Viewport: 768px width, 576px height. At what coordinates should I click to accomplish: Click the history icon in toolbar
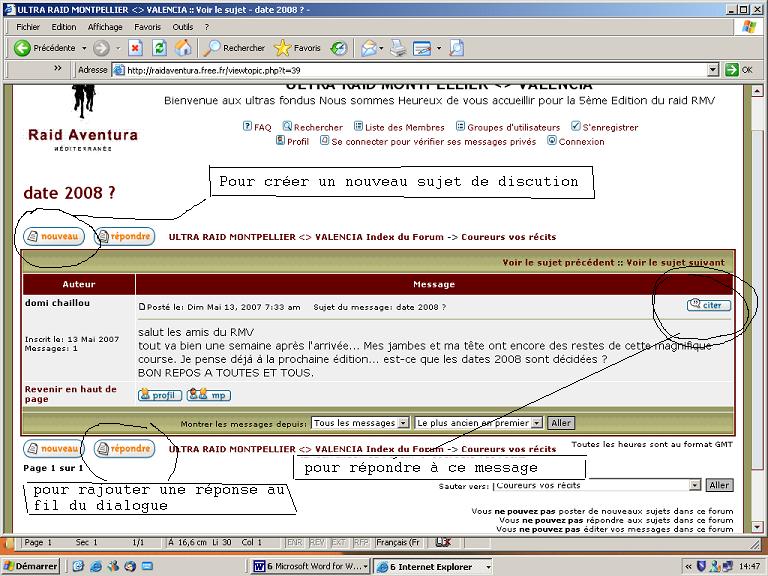[x=338, y=48]
